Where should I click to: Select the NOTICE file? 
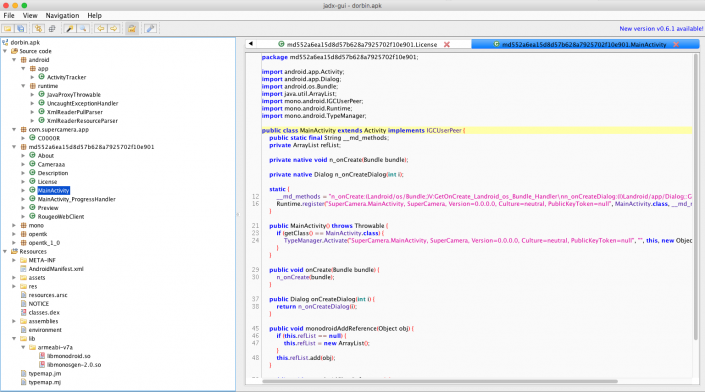[39, 304]
